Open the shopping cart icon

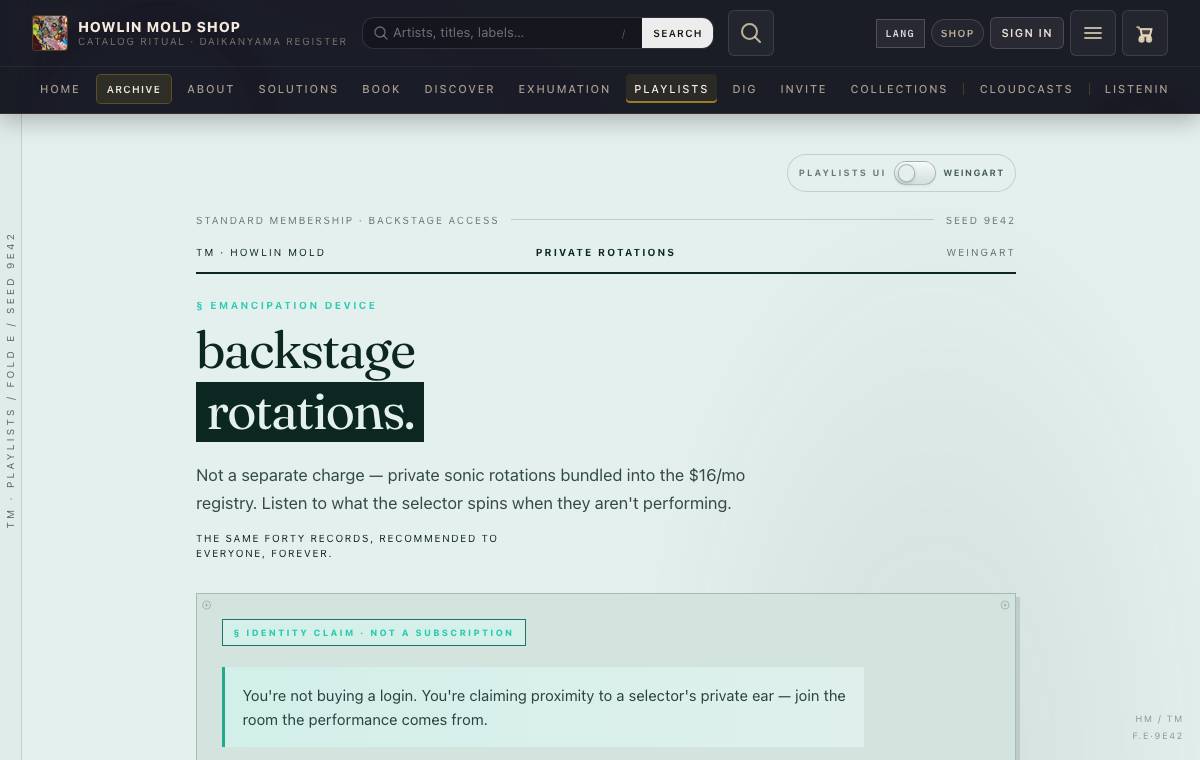(x=1145, y=33)
